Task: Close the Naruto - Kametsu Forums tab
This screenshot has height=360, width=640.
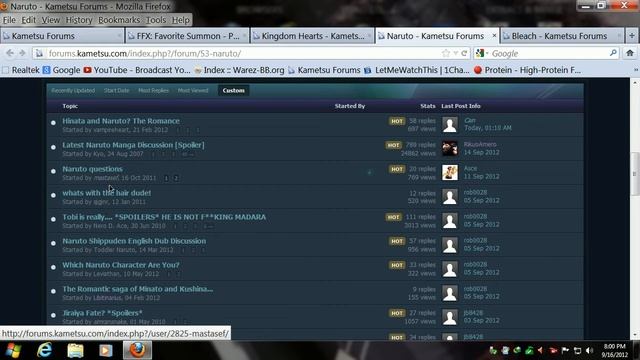Action: [494, 36]
